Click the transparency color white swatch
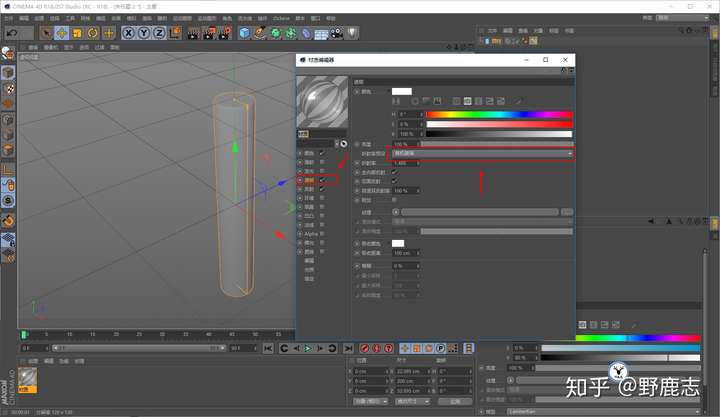Viewport: 720px width, 417px height. coord(402,91)
